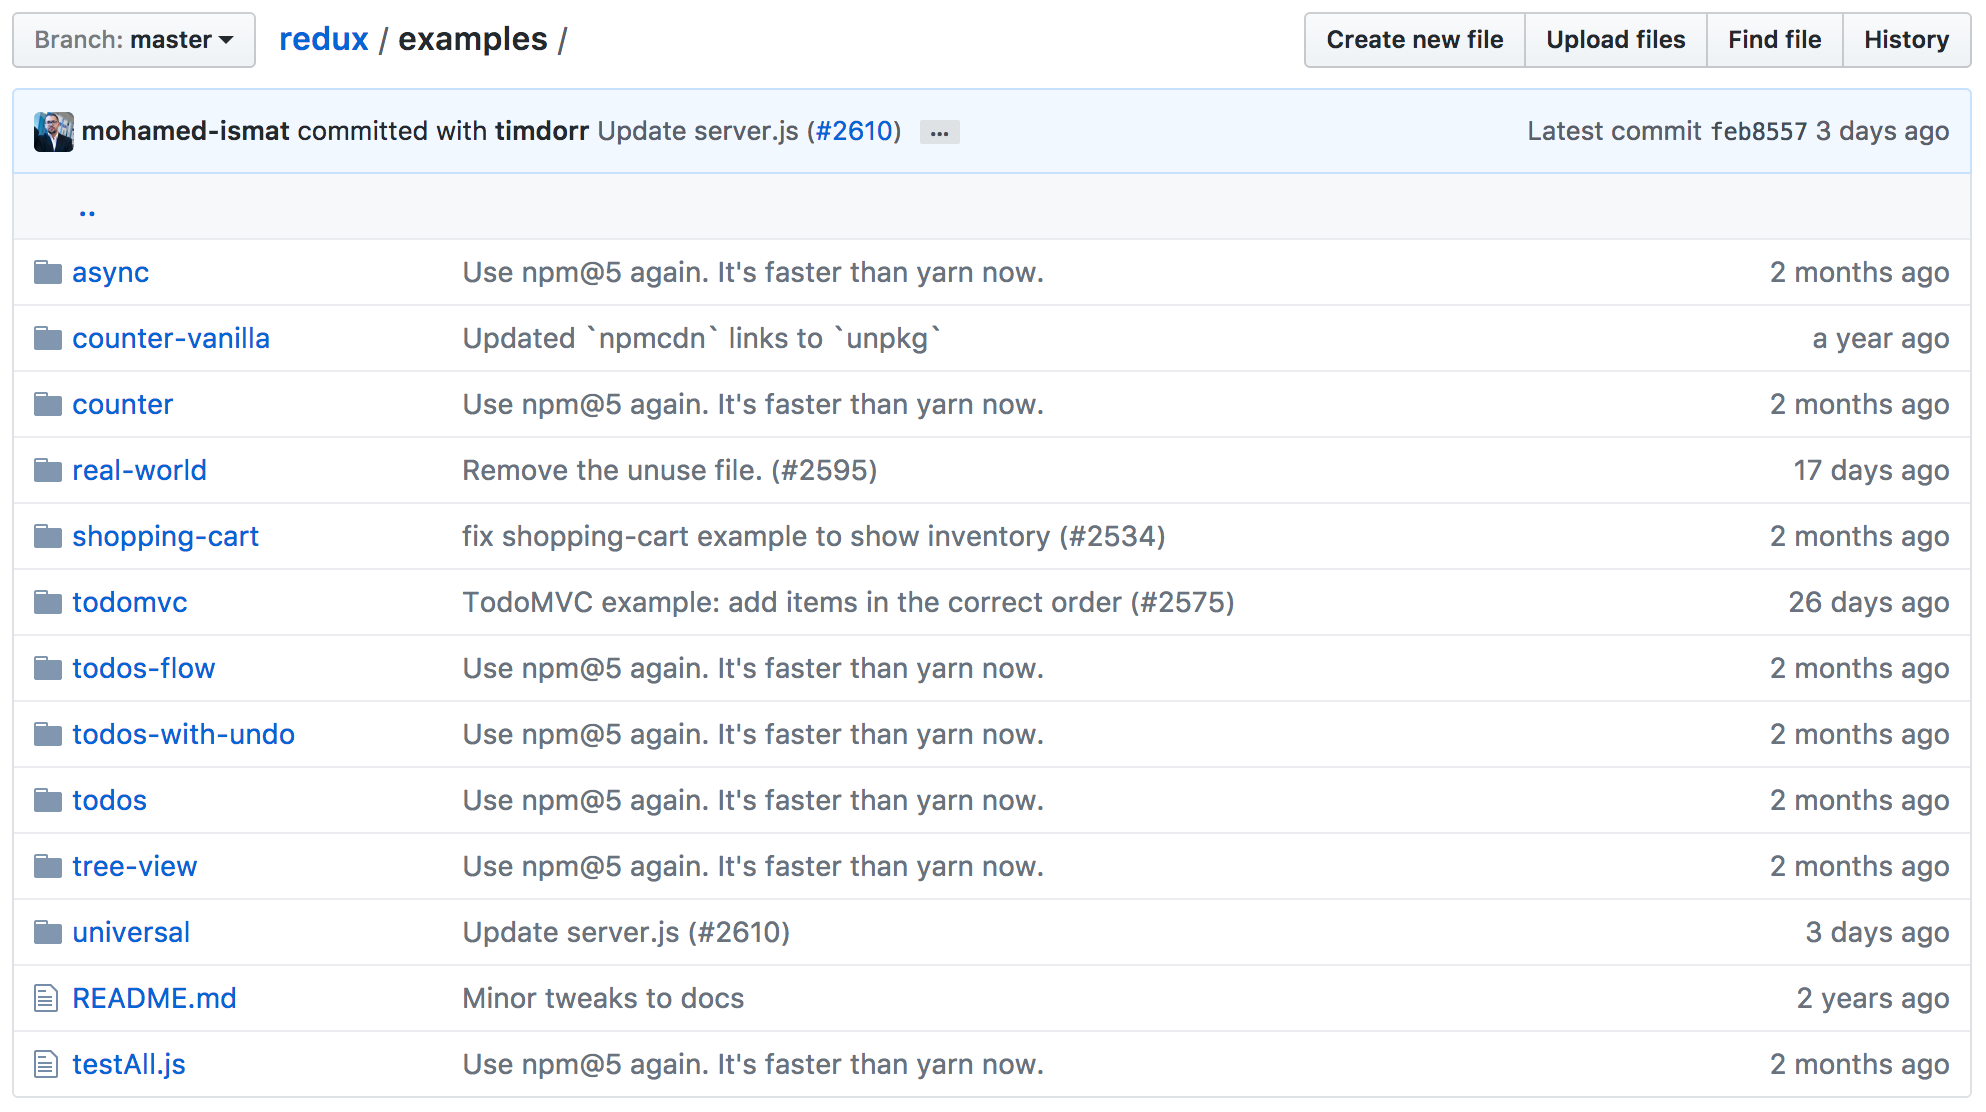
Task: Click the README.md file icon
Action: coord(46,998)
